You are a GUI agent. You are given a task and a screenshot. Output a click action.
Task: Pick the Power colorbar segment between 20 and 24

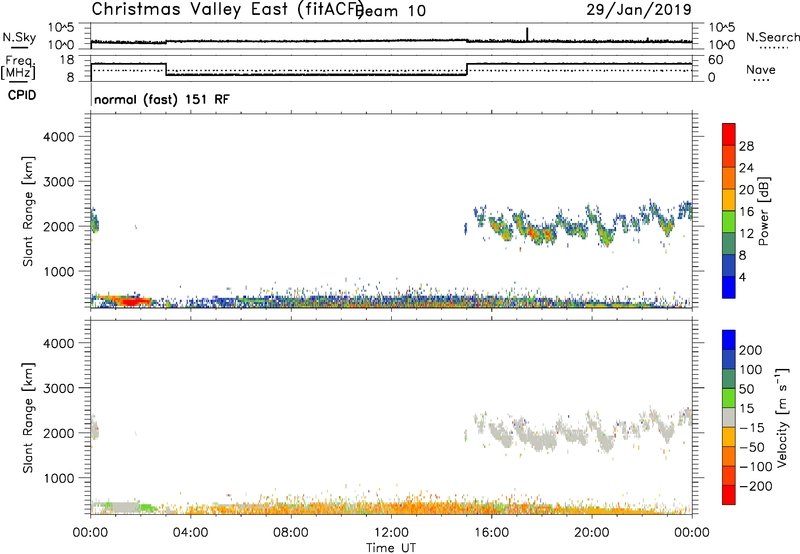(729, 178)
